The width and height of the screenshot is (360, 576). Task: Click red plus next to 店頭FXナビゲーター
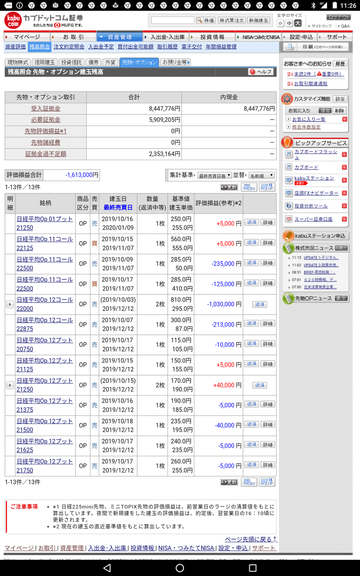coord(344,193)
